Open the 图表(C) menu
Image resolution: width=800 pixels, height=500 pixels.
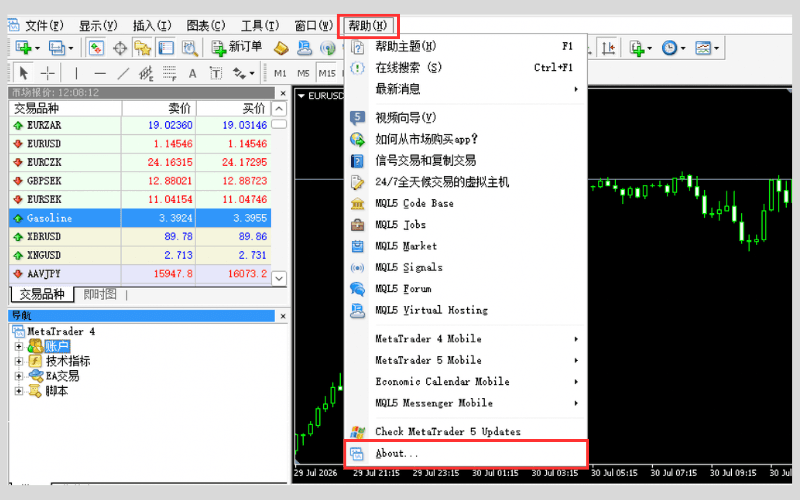(x=206, y=26)
